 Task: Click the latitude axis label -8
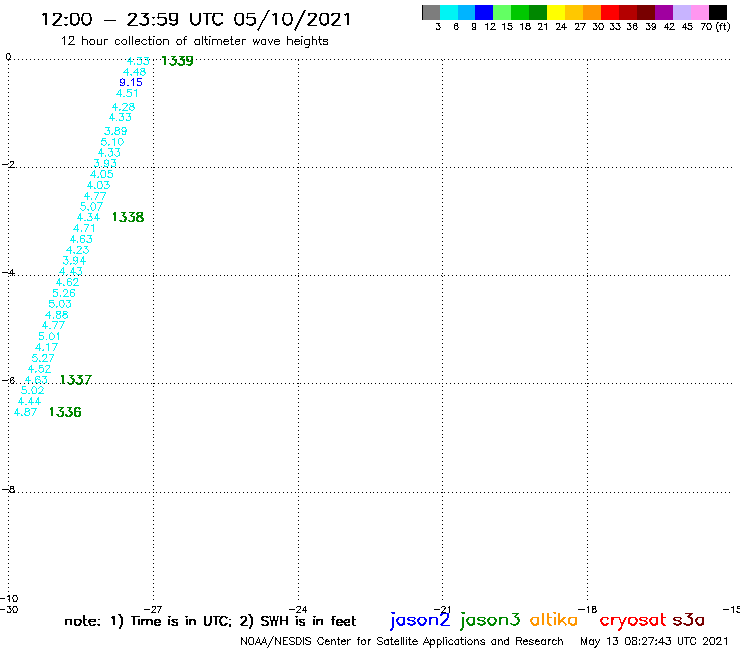pyautogui.click(x=8, y=490)
